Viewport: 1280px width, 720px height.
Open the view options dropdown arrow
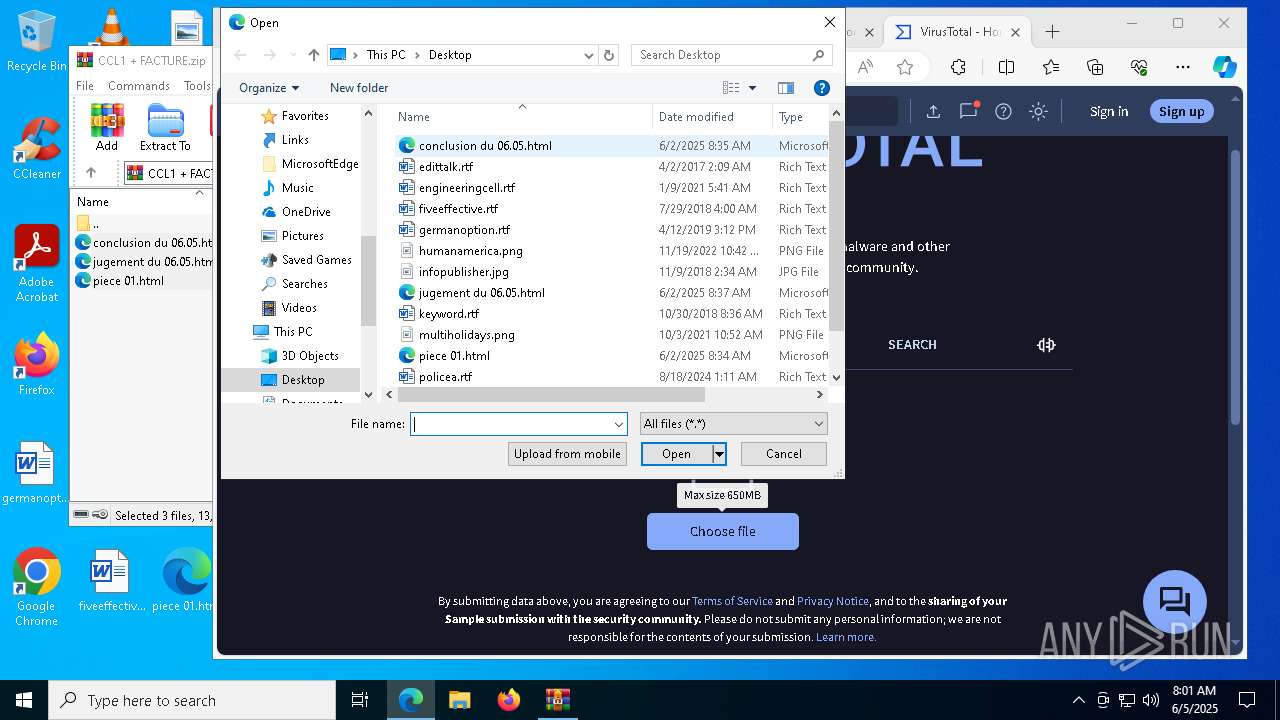pyautogui.click(x=752, y=88)
